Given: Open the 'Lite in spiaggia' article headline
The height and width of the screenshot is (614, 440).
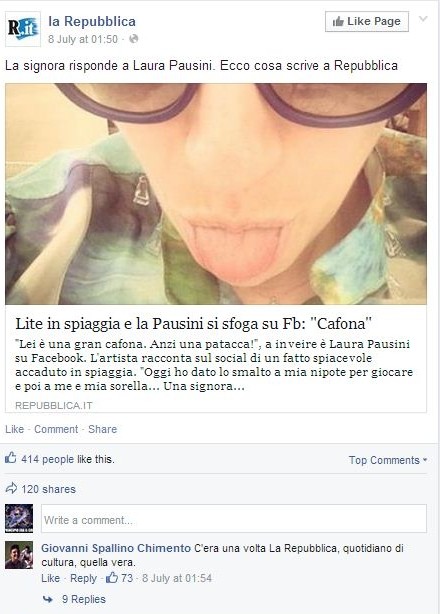Looking at the screenshot, I should click(193, 323).
